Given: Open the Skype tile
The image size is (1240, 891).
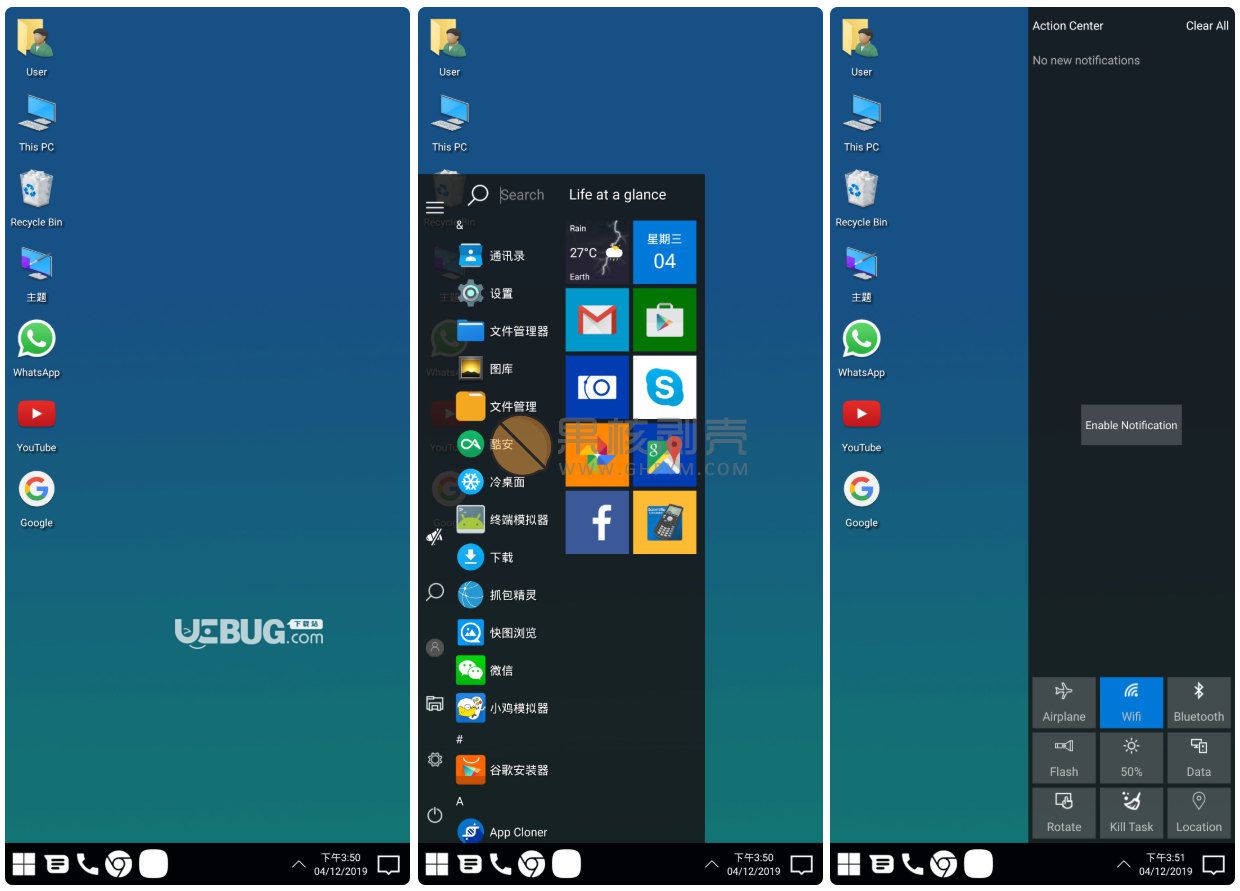Looking at the screenshot, I should [664, 387].
